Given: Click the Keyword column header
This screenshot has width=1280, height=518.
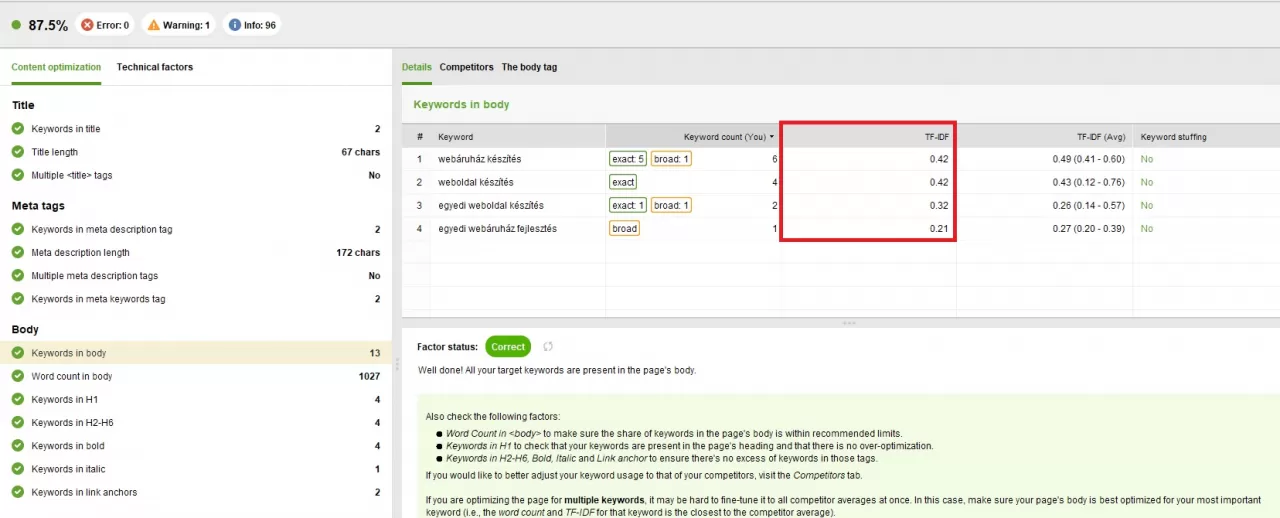Looking at the screenshot, I should point(517,137).
